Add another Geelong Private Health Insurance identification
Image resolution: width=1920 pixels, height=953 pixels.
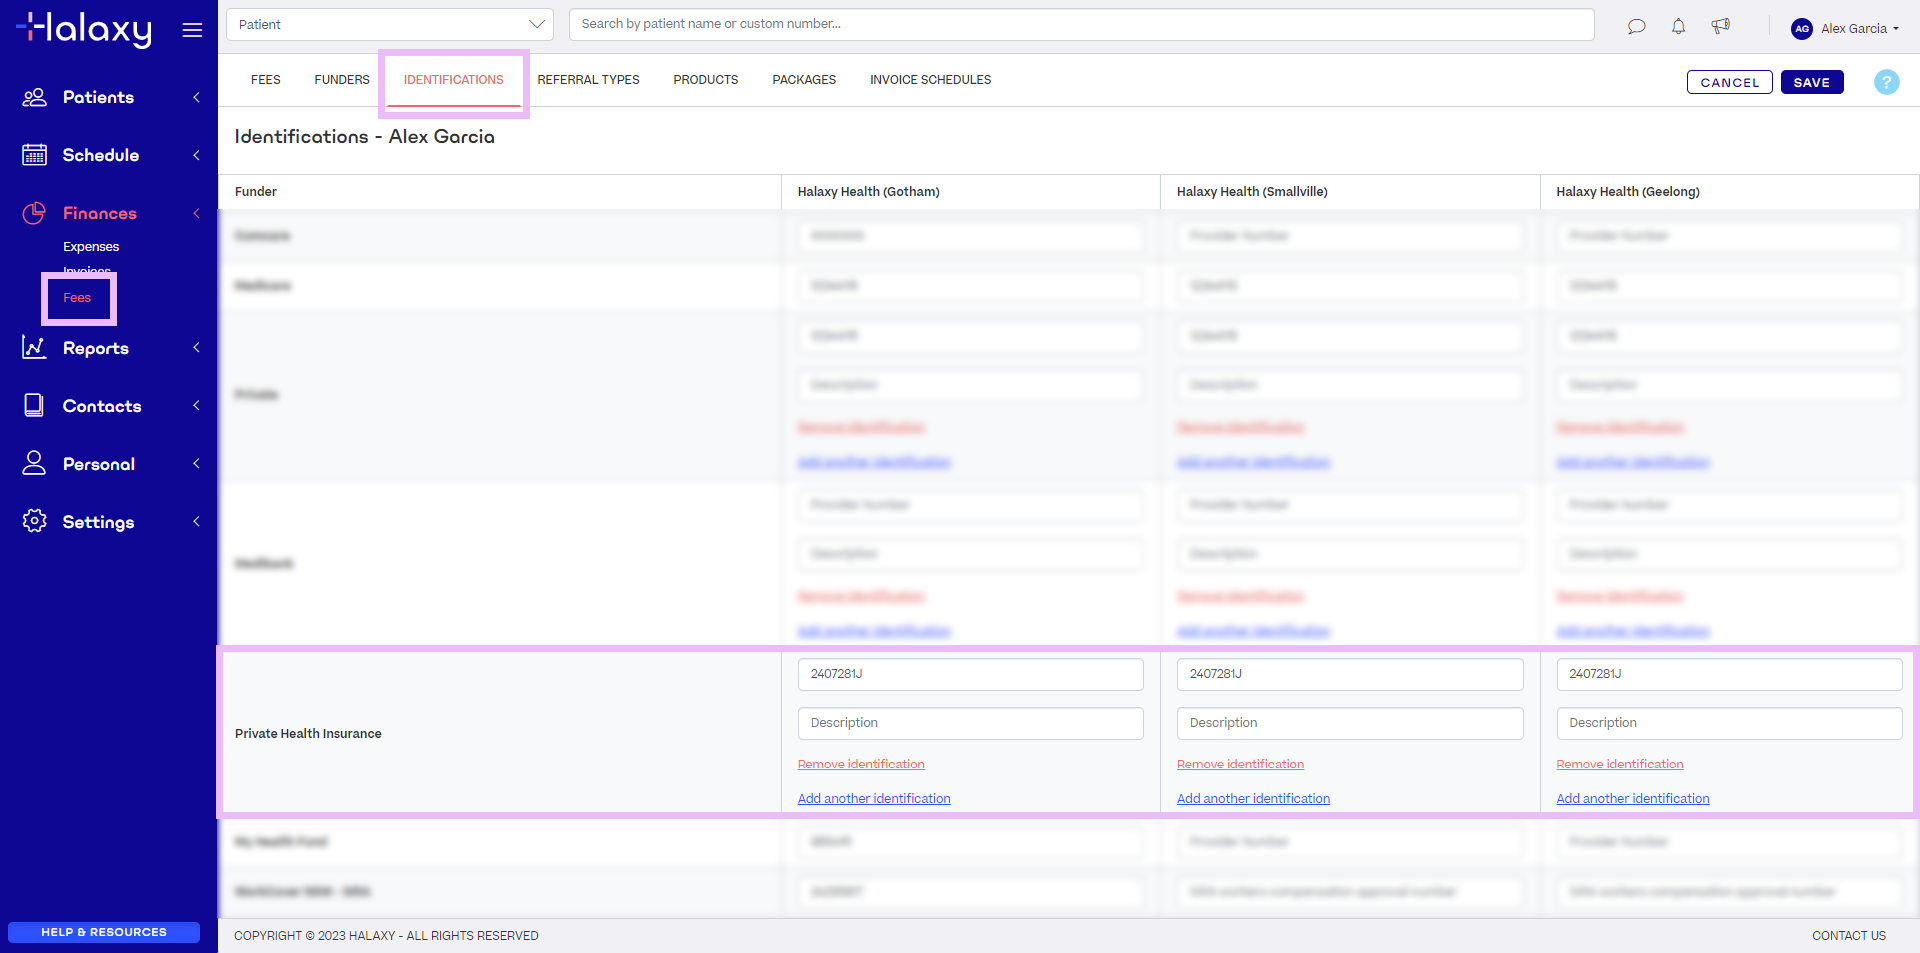click(1633, 799)
